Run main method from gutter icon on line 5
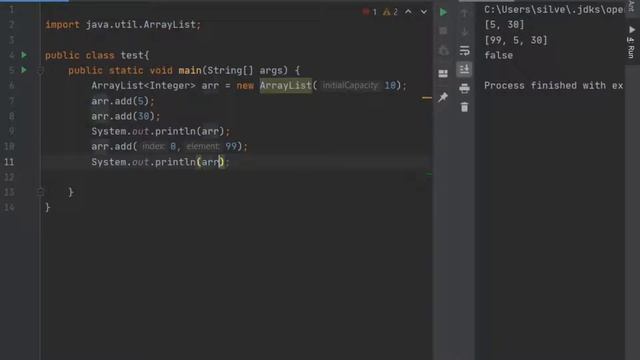 24,70
